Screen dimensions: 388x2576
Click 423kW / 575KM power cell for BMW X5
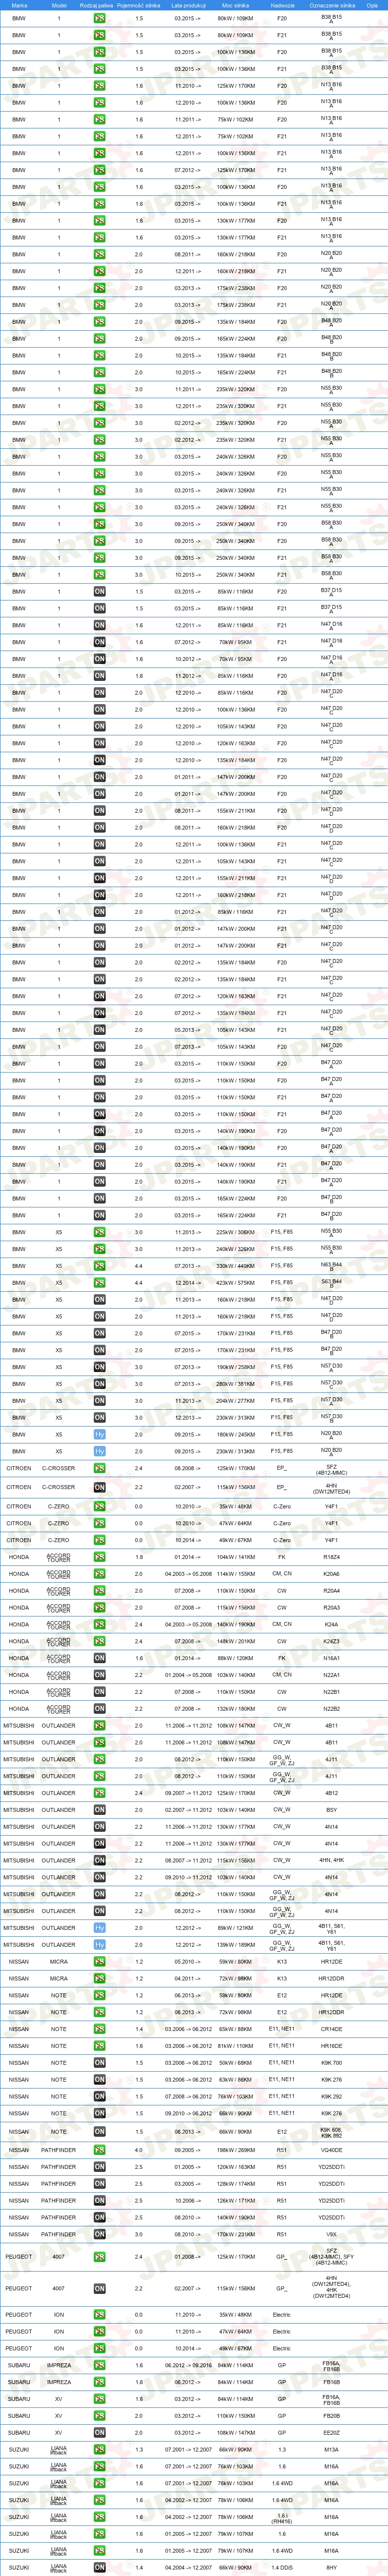tap(236, 1283)
